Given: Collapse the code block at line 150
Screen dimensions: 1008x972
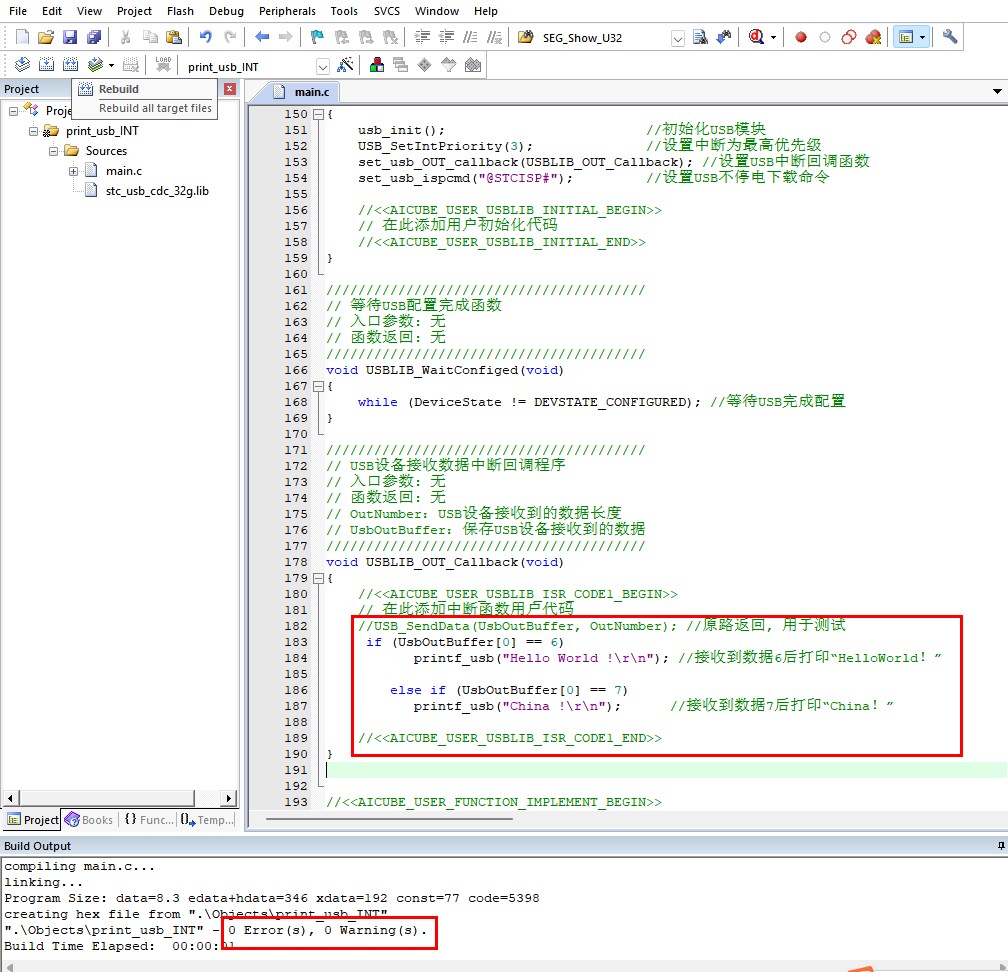Looking at the screenshot, I should point(318,114).
